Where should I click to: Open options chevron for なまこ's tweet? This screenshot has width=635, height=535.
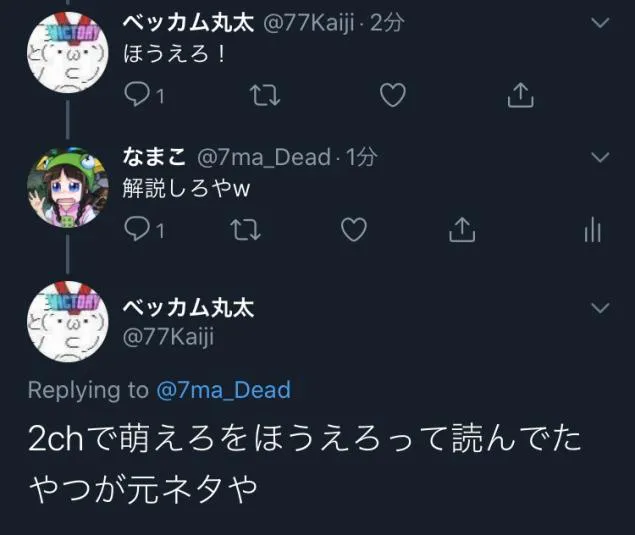pos(600,157)
